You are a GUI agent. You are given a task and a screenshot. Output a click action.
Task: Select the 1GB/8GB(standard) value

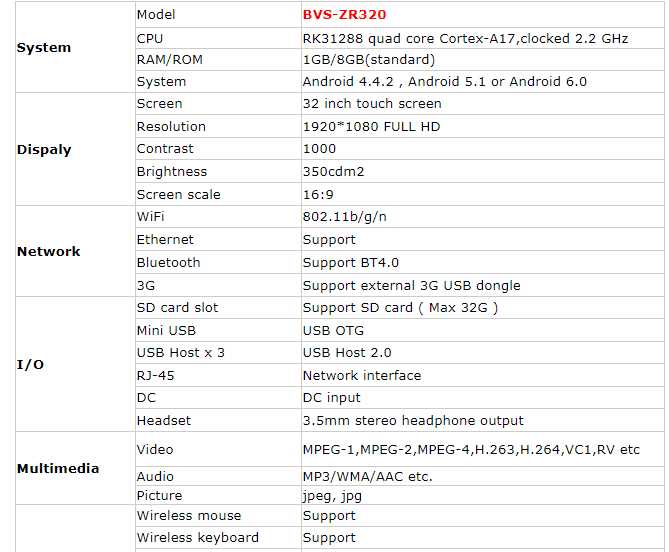point(368,60)
